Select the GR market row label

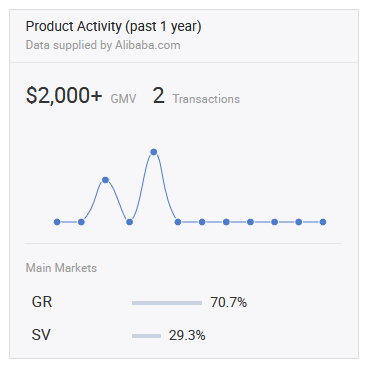coord(42,302)
